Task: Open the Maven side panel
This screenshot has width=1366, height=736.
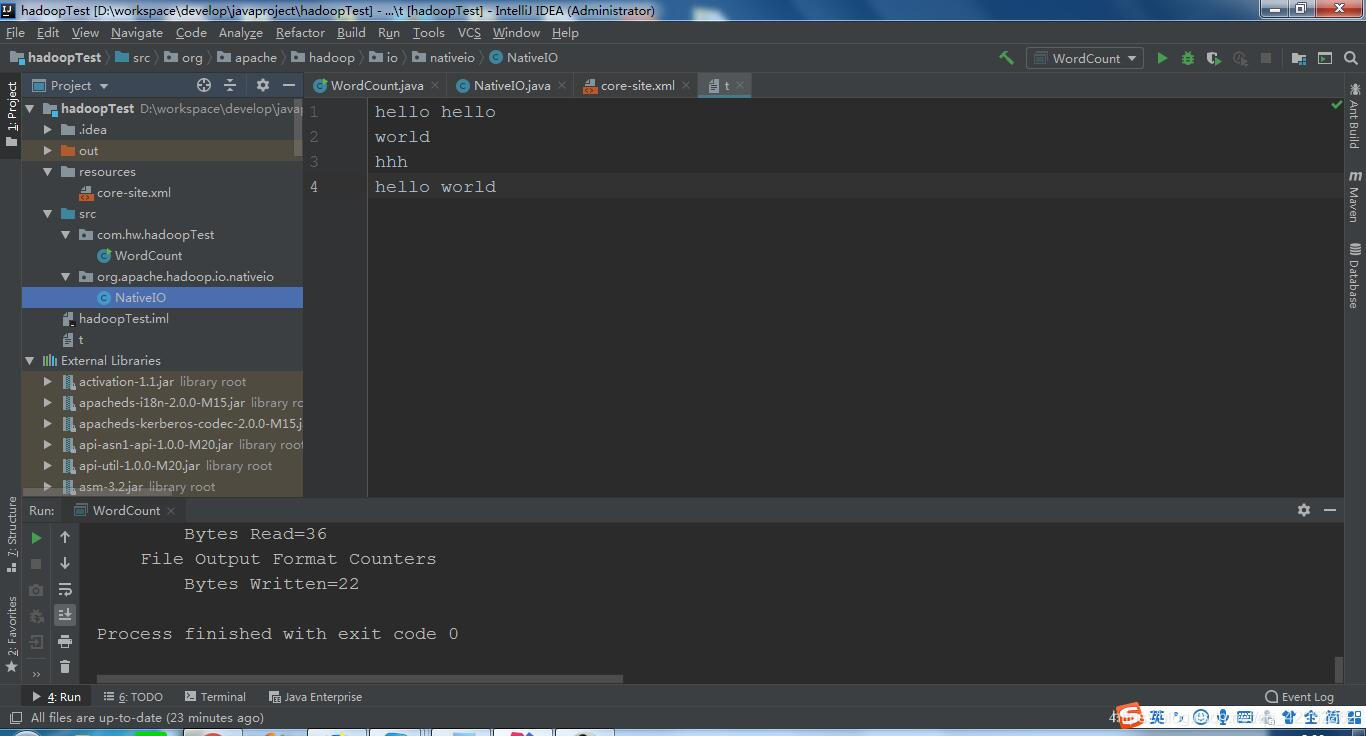Action: (x=1354, y=196)
